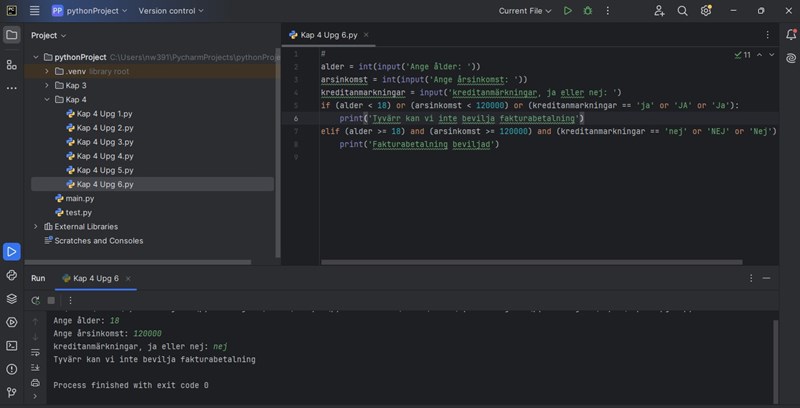Rerun Kap 4 Upg 6 in Run panel
Viewport: 800px width, 408px height.
(36, 300)
